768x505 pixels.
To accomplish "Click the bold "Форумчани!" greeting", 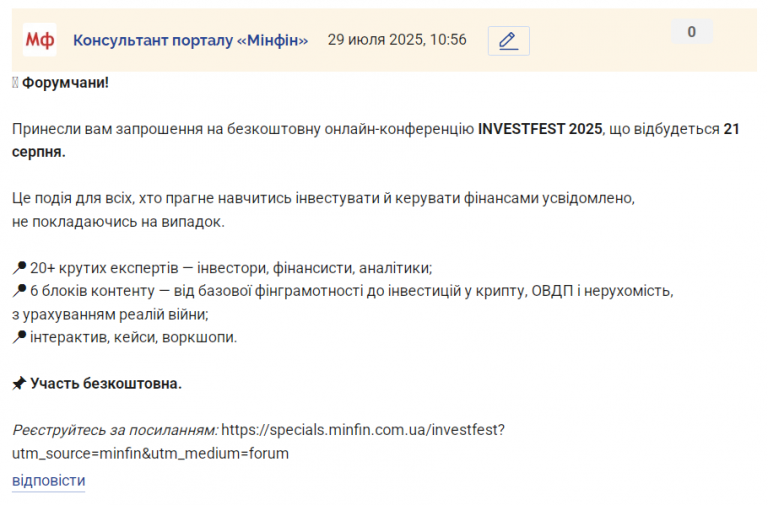I will (65, 83).
